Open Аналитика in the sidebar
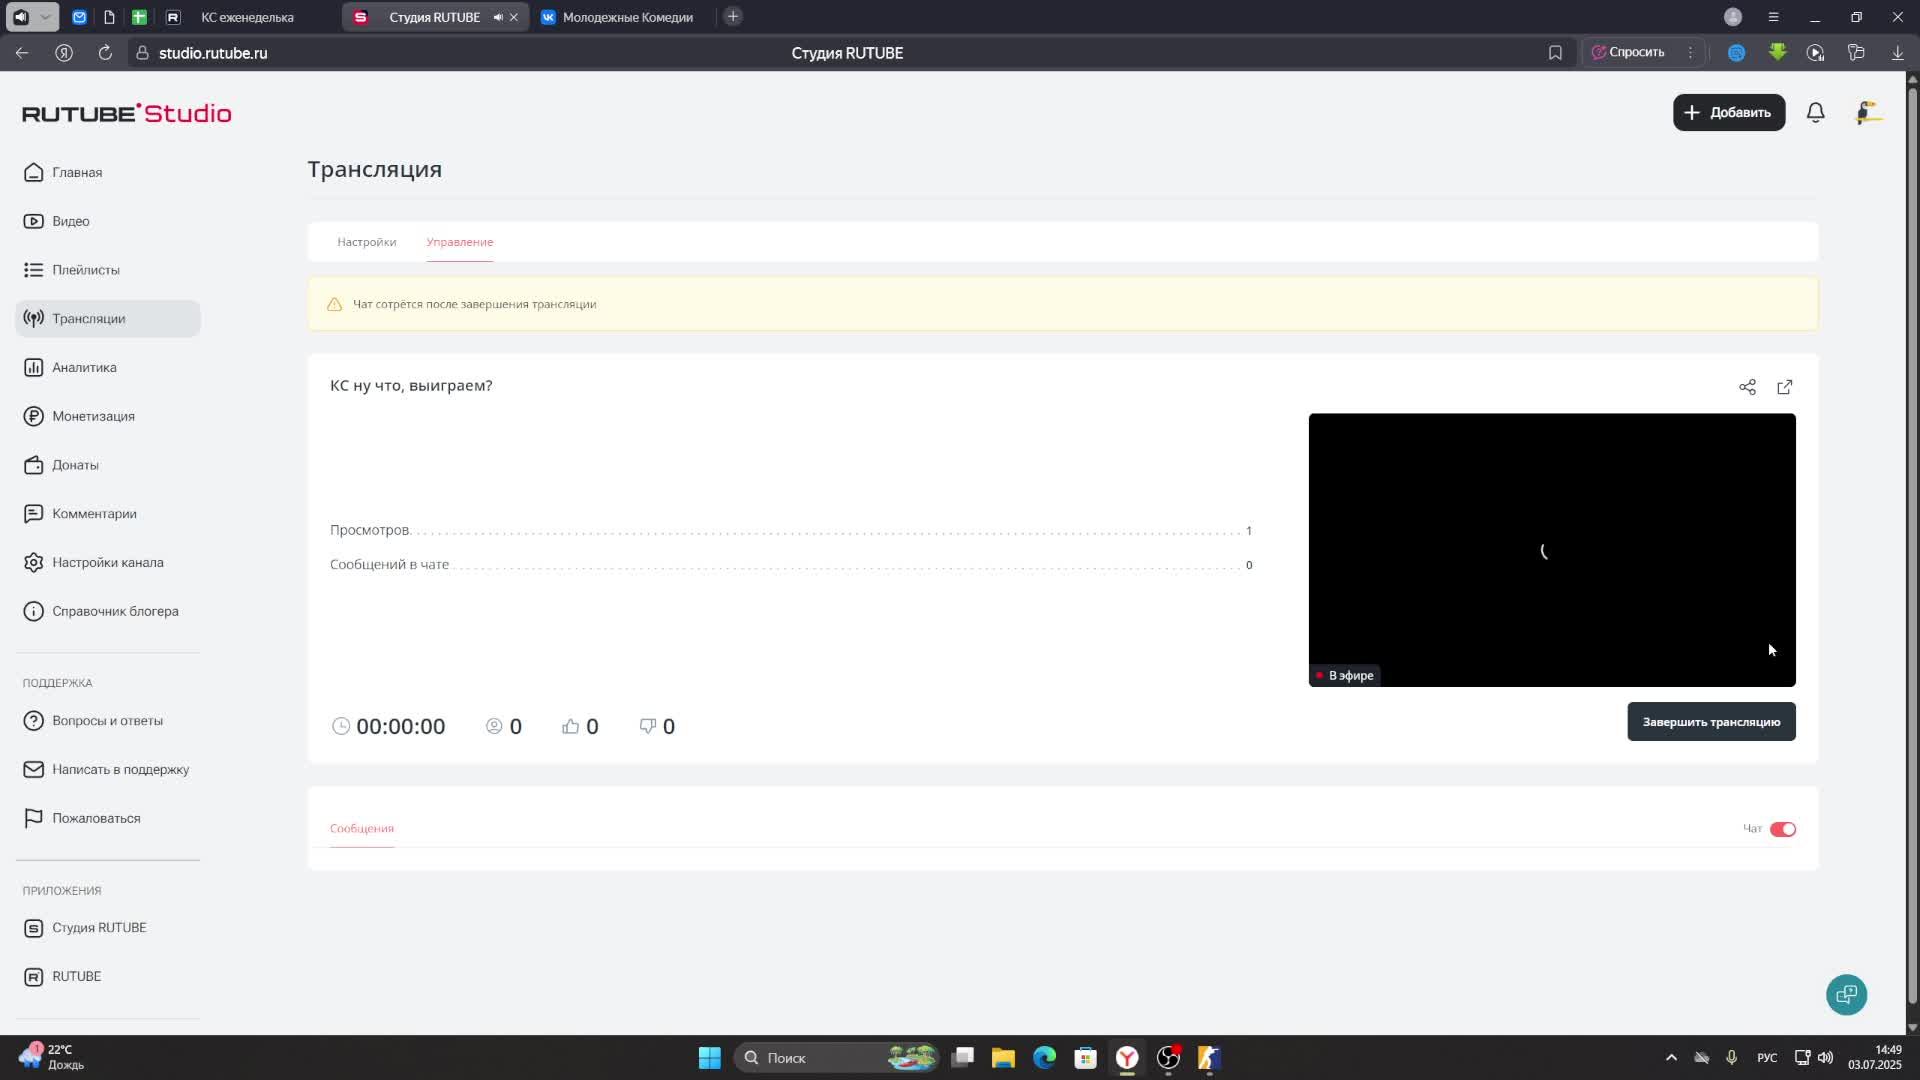The image size is (1920, 1080). coord(84,367)
